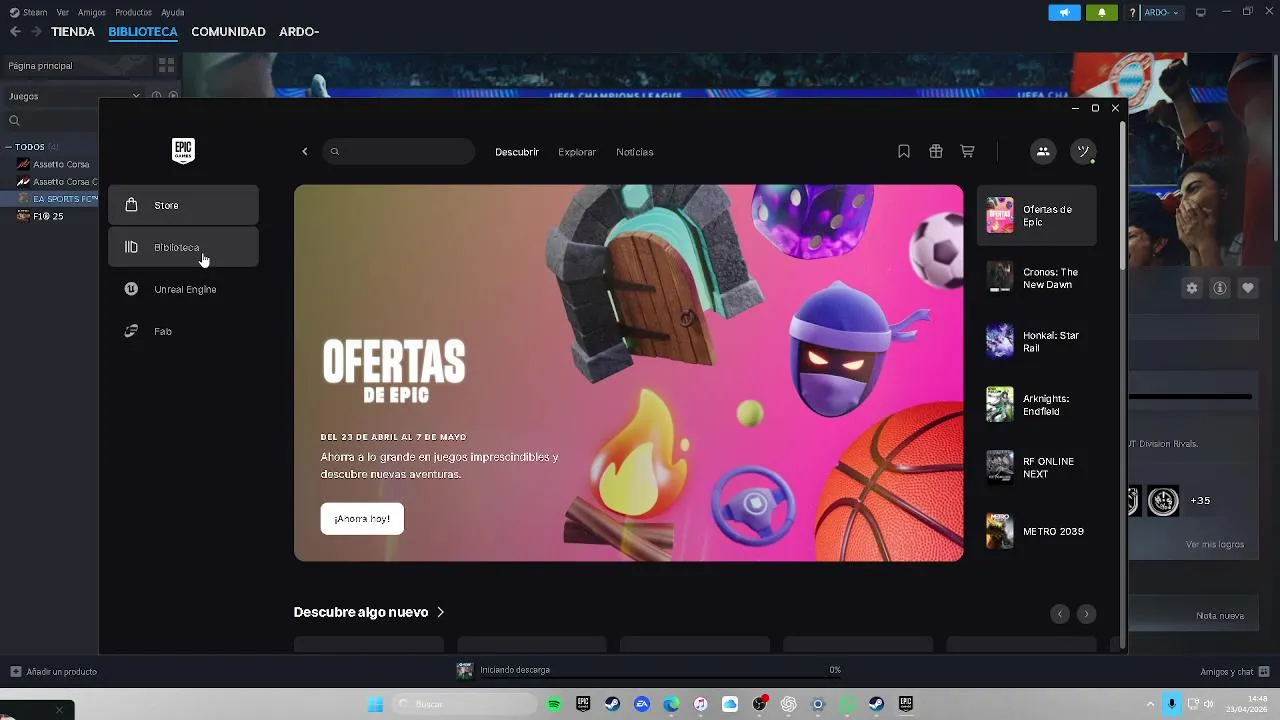Open Fab marketplace in sidebar
Image resolution: width=1280 pixels, height=720 pixels.
(x=183, y=331)
